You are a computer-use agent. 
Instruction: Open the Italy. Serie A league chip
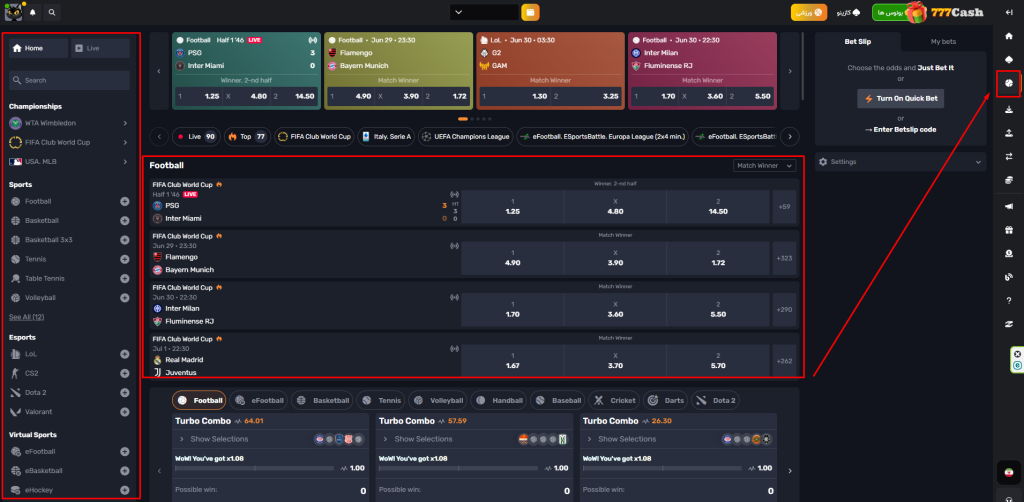[387, 137]
